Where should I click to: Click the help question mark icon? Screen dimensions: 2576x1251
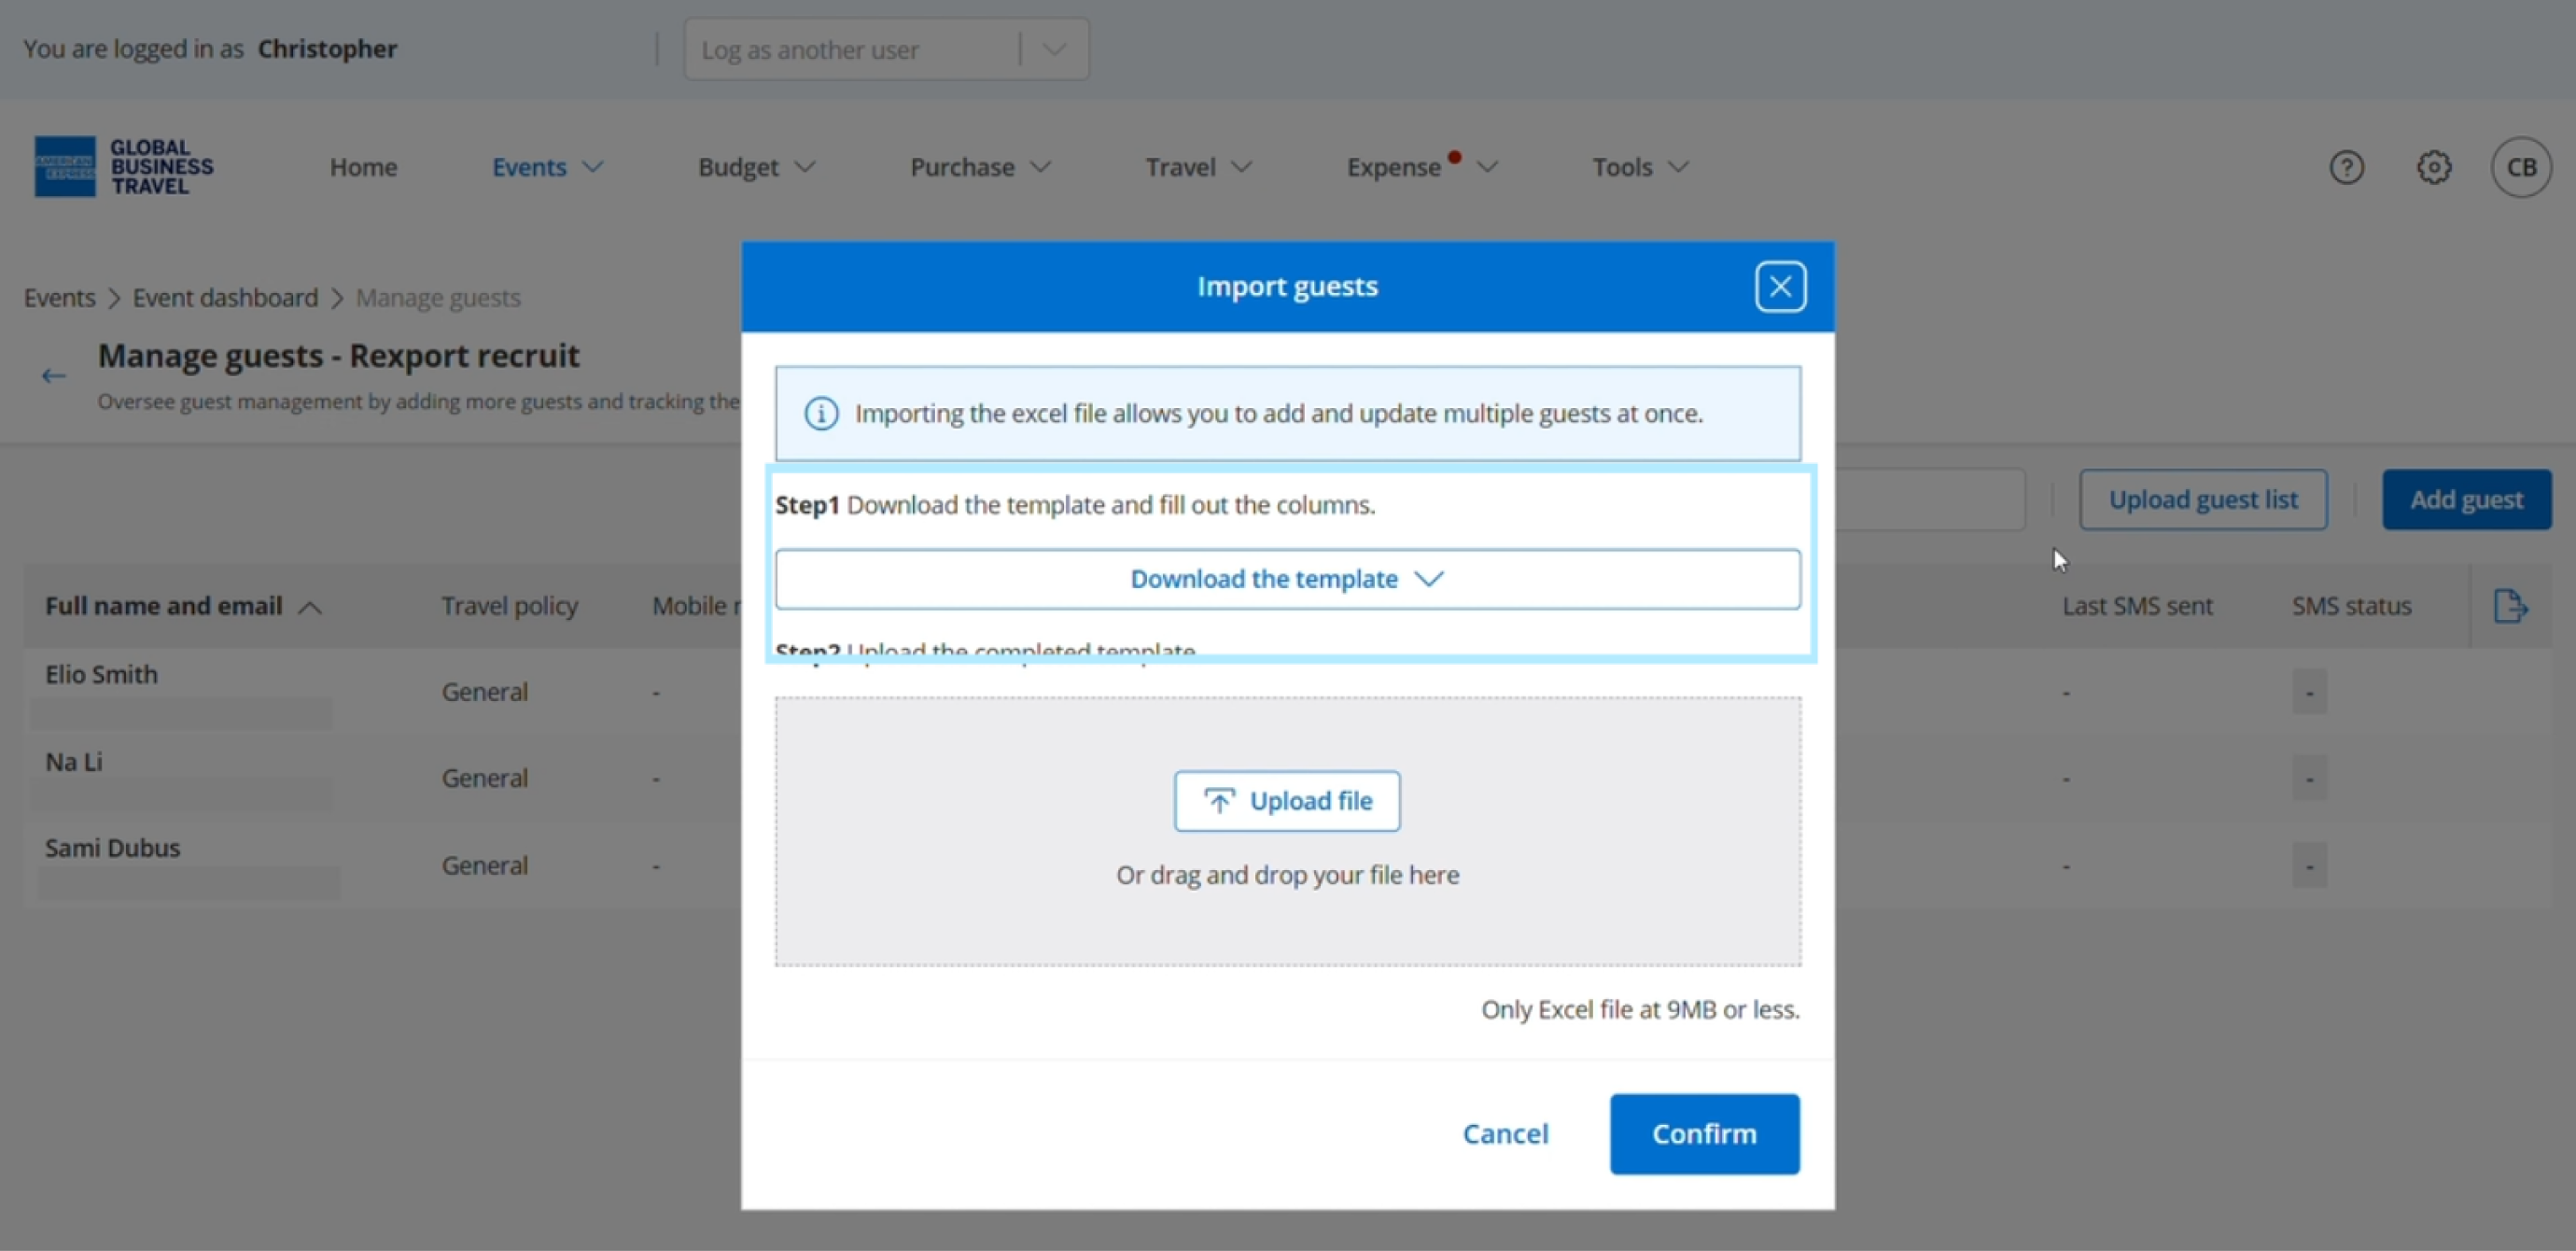2346,167
